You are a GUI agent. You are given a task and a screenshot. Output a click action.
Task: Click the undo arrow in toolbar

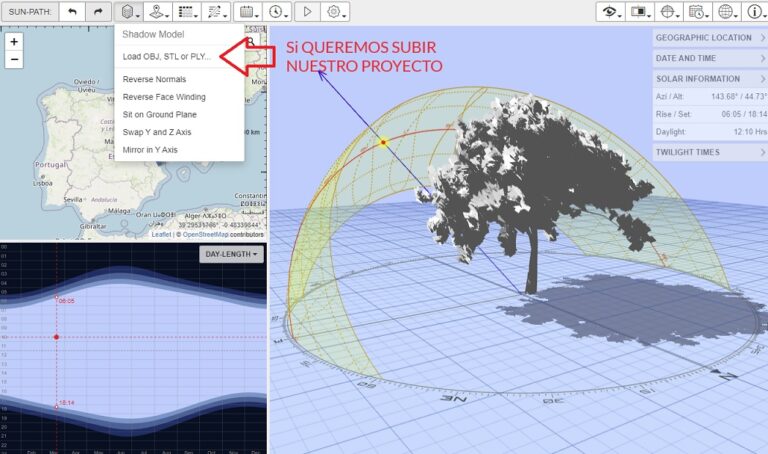pyautogui.click(x=72, y=12)
